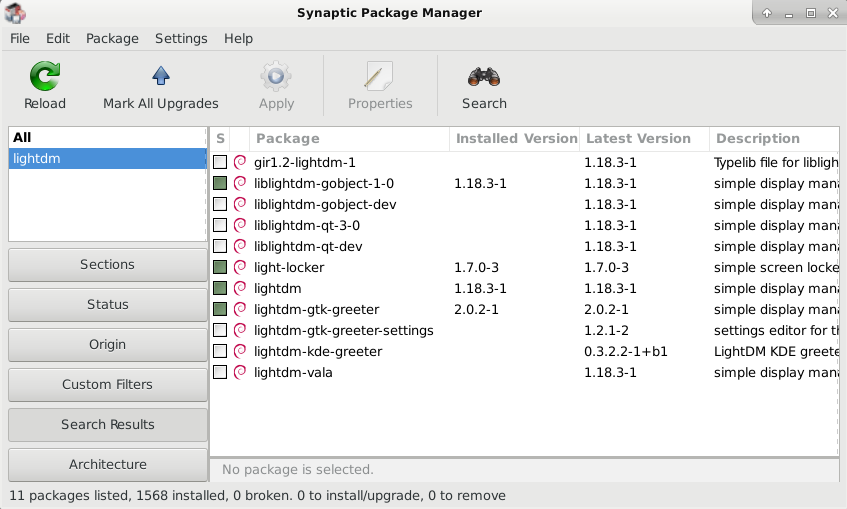Click Debian swirl icon for lightdm-kde-greeter
The image size is (847, 509).
coord(240,351)
